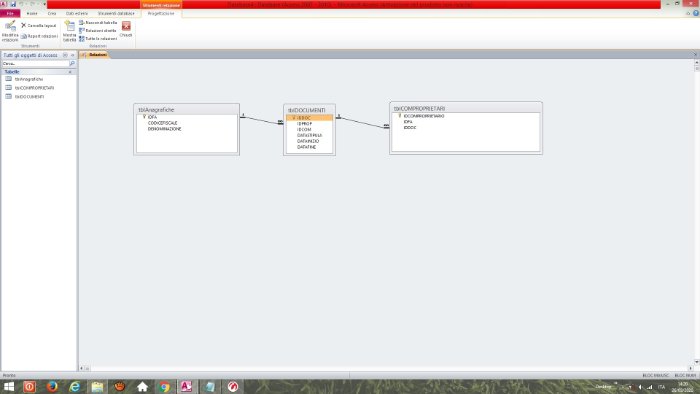700x394 pixels.
Task: Open the File tab
Action: (x=10, y=13)
